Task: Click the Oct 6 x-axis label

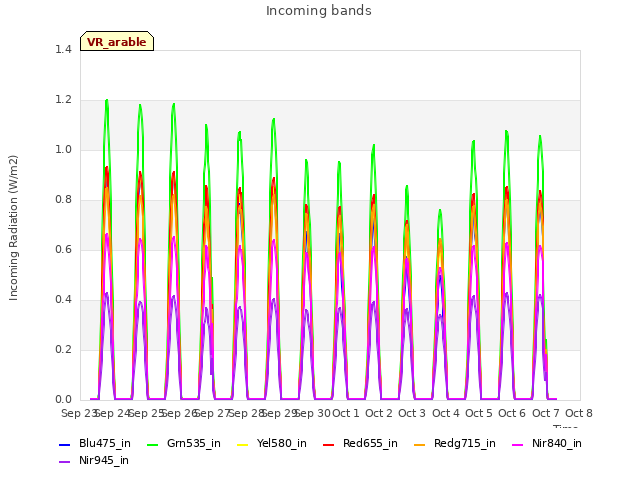Action: [512, 413]
